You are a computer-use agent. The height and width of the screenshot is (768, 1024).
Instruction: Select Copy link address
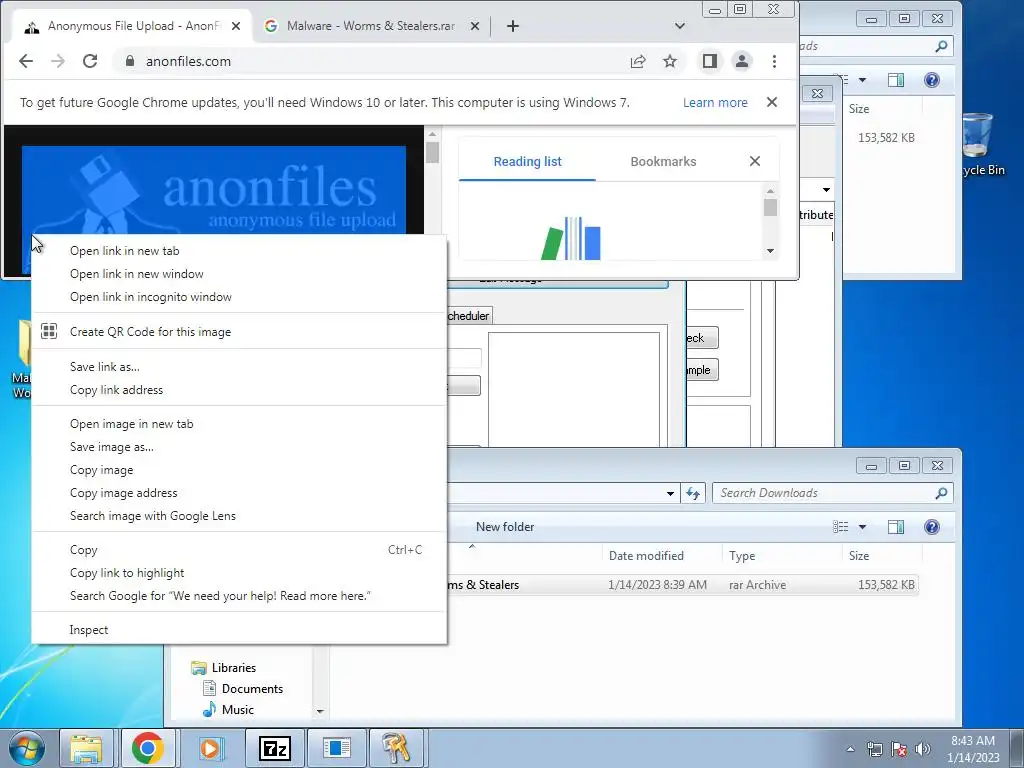click(239, 390)
